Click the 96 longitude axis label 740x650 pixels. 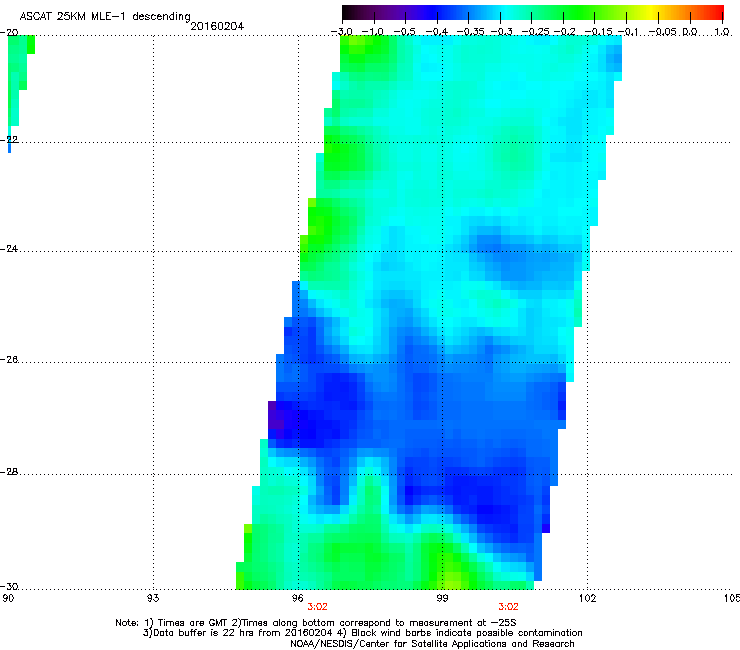[x=298, y=598]
